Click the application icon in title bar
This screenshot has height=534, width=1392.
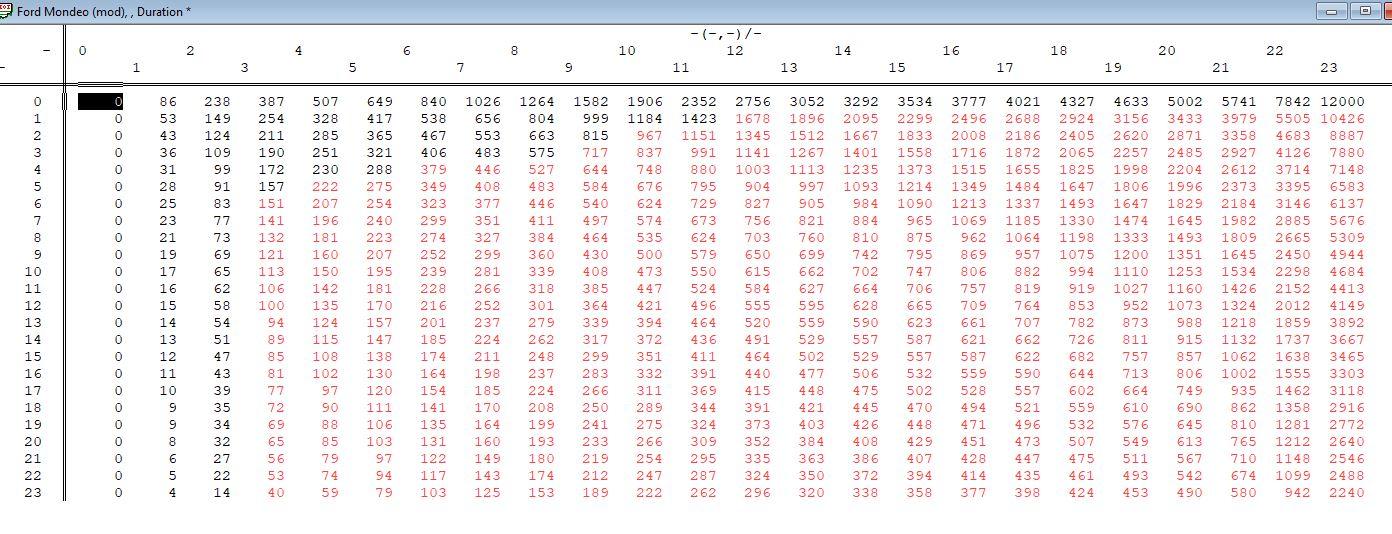(x=6, y=11)
